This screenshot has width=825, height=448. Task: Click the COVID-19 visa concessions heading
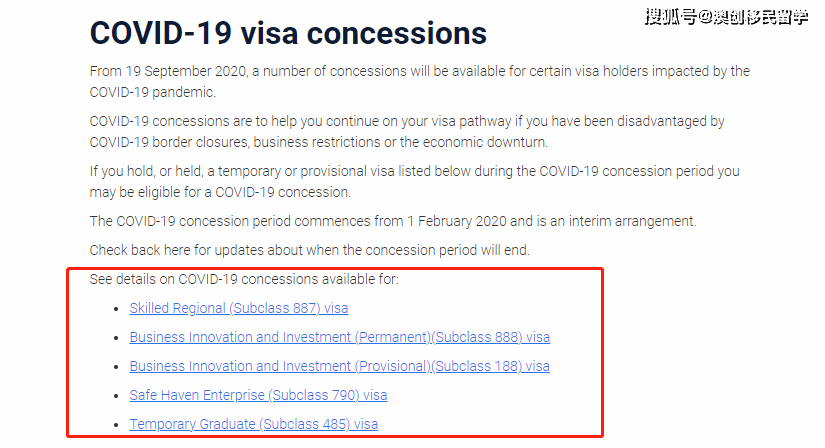(x=288, y=33)
